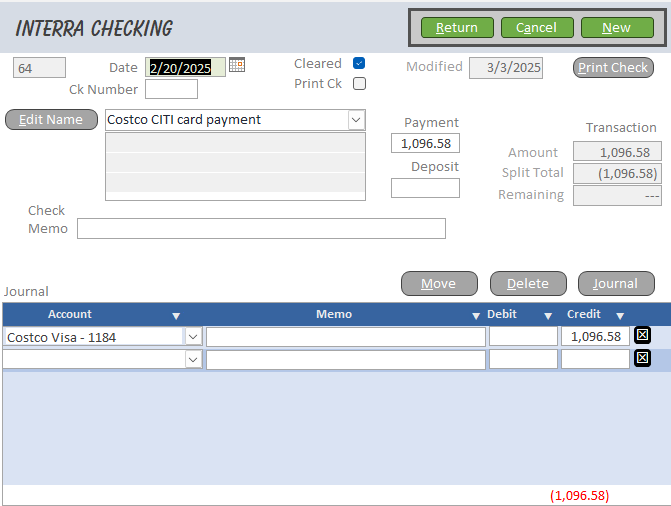The image size is (671, 506).
Task: Open the Debit column filter arrow
Action: (548, 316)
